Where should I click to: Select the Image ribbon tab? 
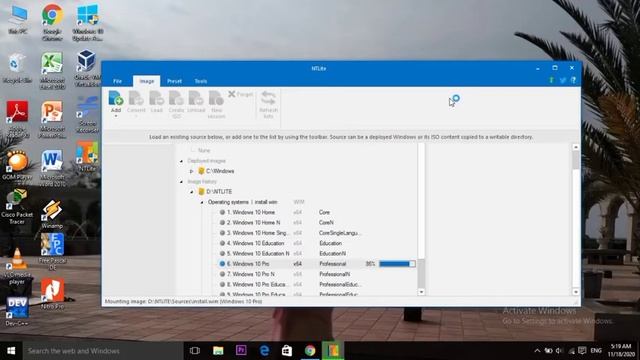click(x=147, y=81)
